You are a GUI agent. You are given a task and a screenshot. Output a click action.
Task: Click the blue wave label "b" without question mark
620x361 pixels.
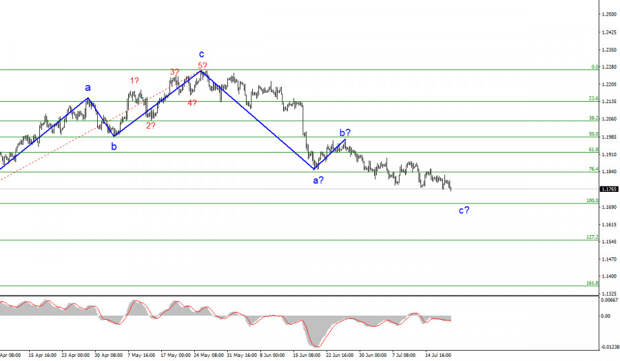click(x=114, y=147)
